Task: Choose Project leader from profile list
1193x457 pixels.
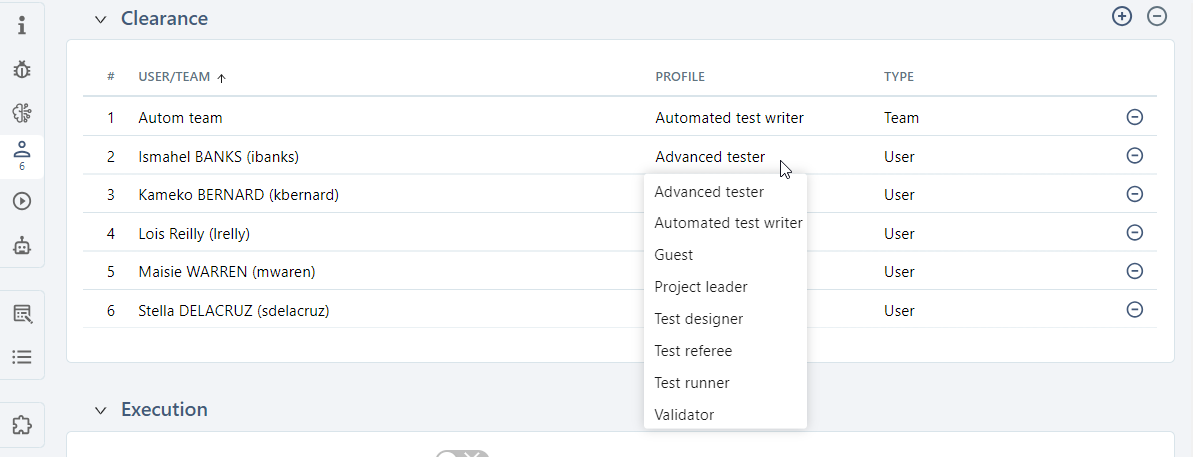Action: (700, 287)
